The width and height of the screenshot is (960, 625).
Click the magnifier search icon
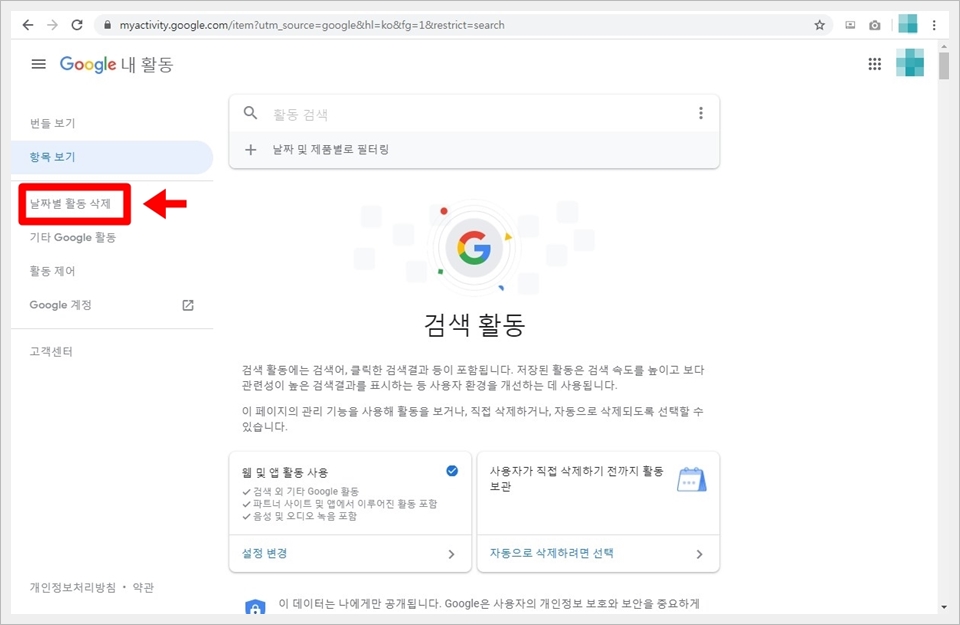pyautogui.click(x=250, y=113)
